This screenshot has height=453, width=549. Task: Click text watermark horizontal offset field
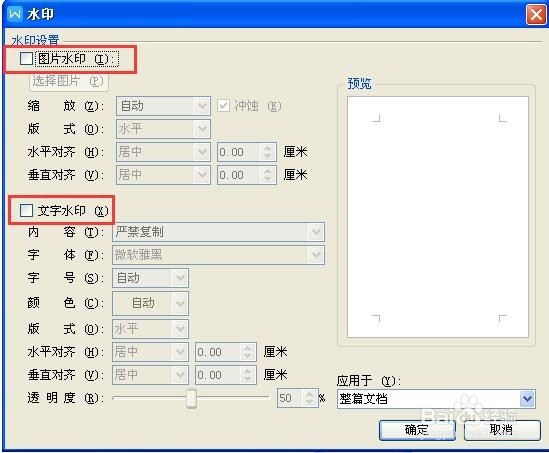[x=218, y=352]
